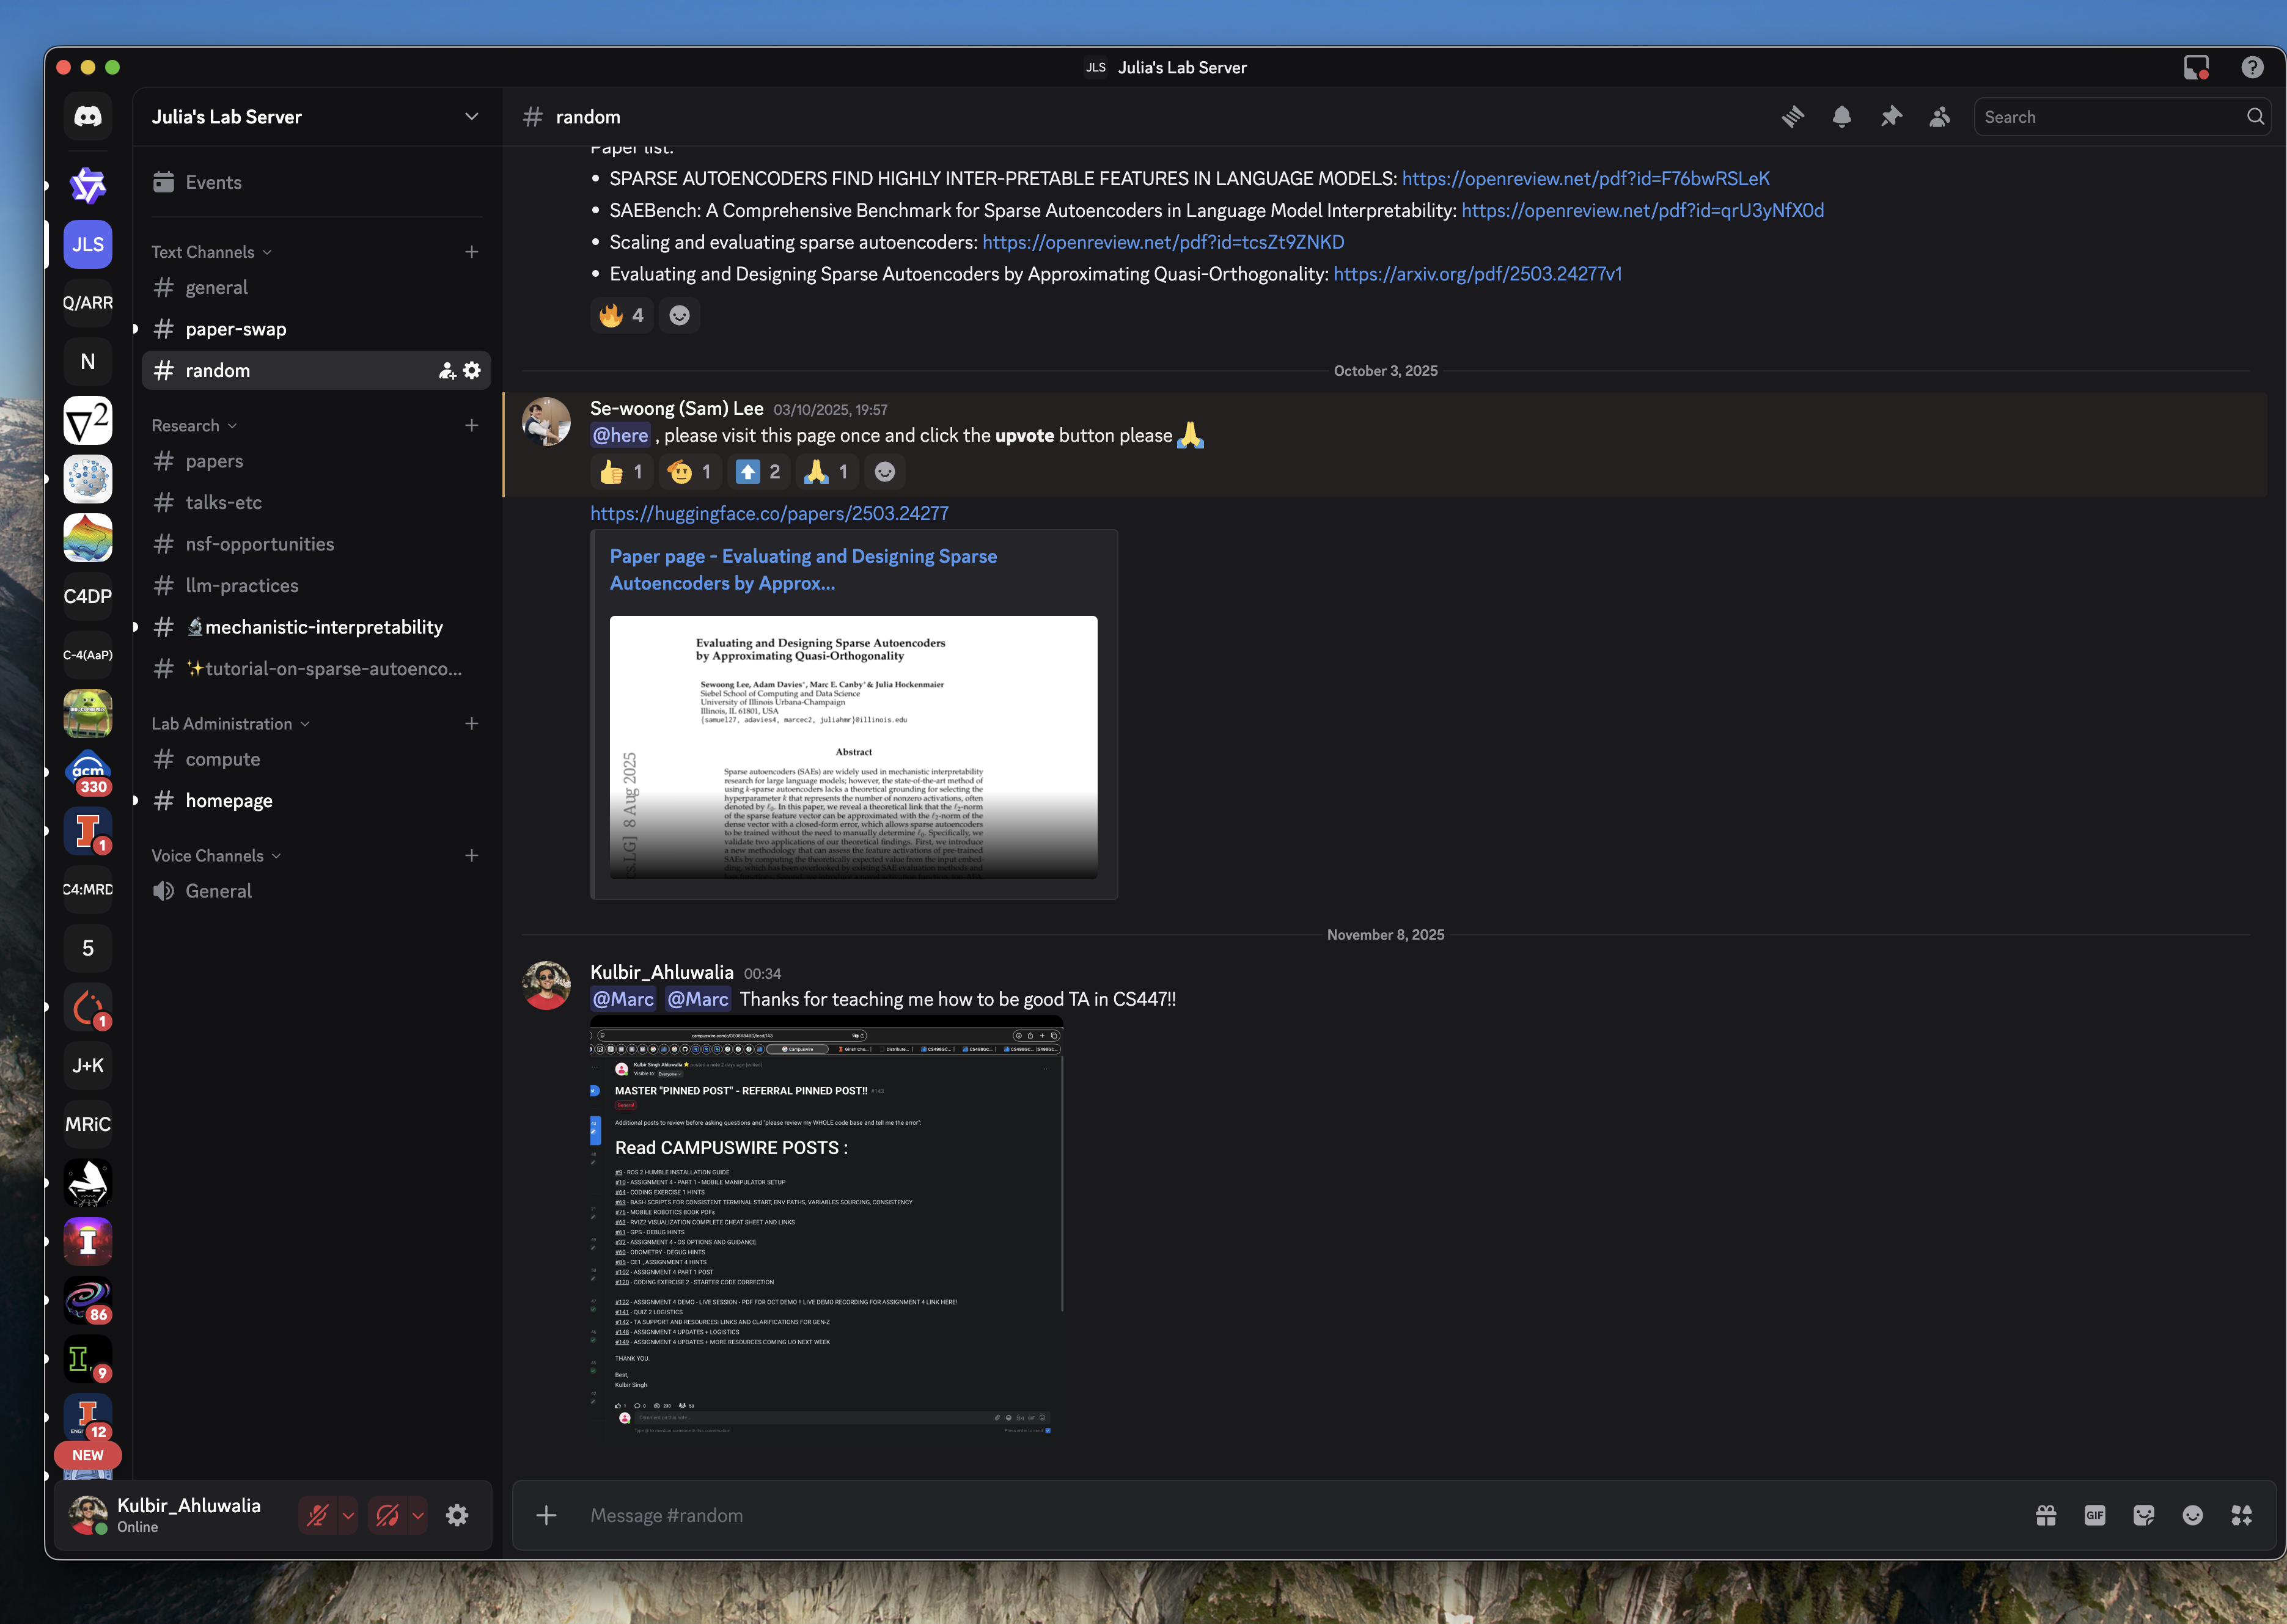Open the papers channel
The height and width of the screenshot is (1624, 2287).
click(x=316, y=461)
